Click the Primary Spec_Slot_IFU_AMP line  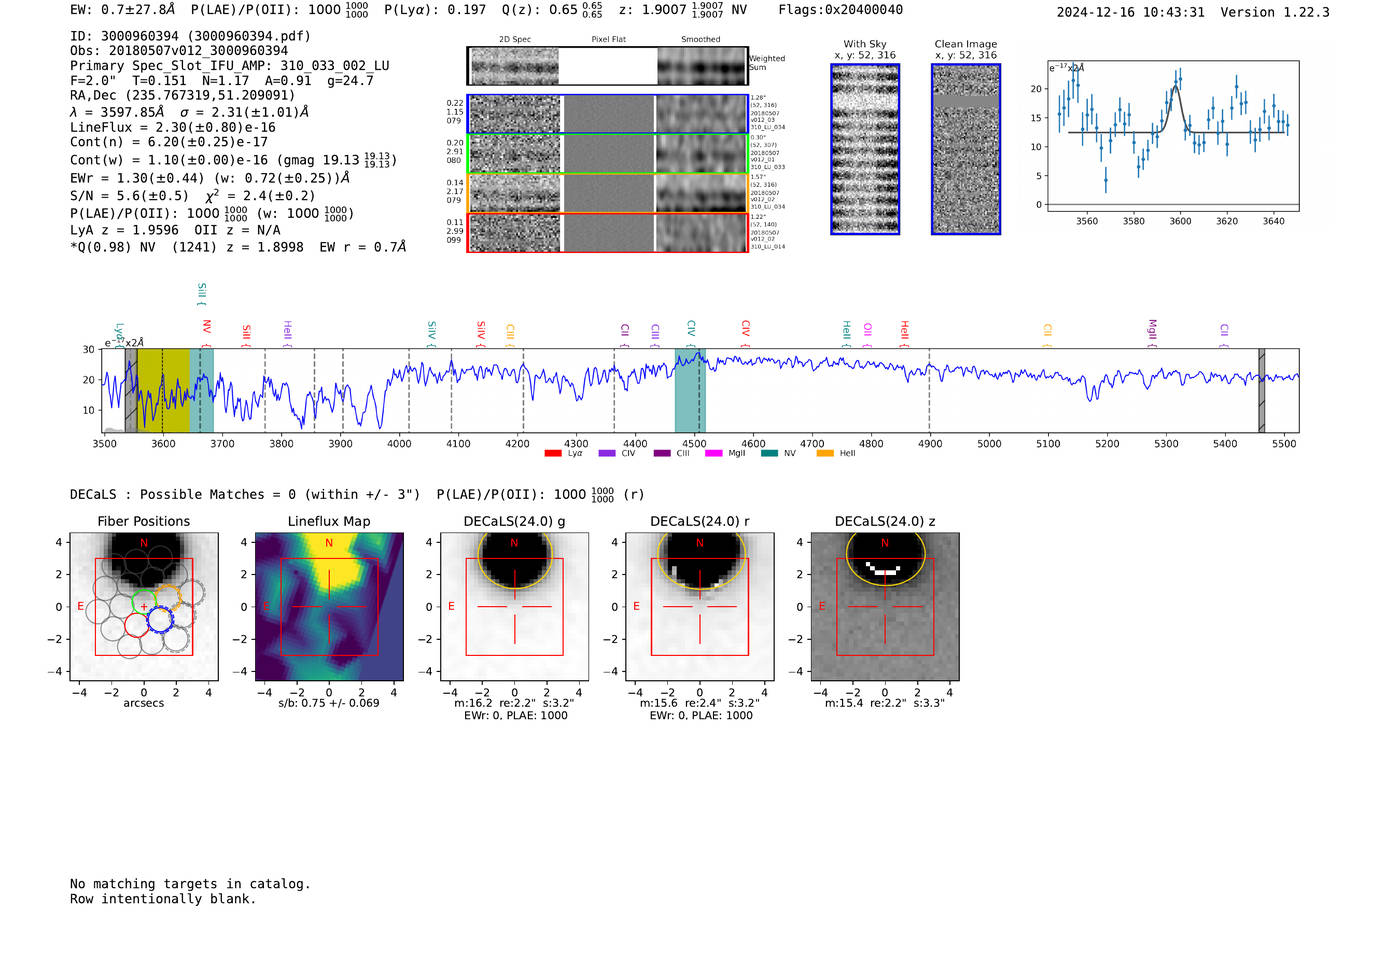click(x=230, y=66)
